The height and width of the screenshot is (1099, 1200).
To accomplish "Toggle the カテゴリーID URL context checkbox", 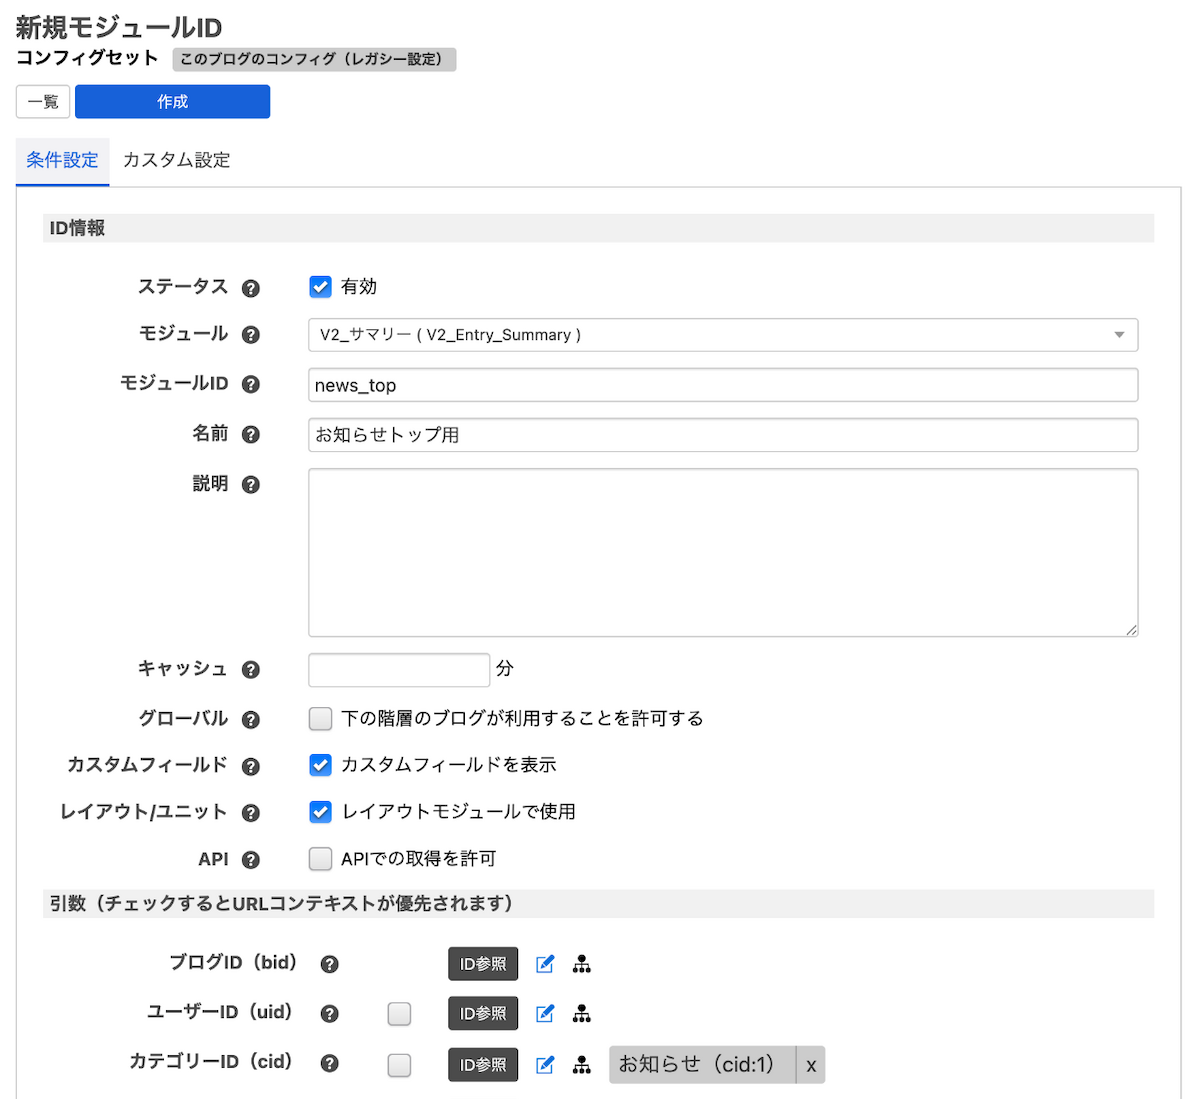I will (x=399, y=1065).
